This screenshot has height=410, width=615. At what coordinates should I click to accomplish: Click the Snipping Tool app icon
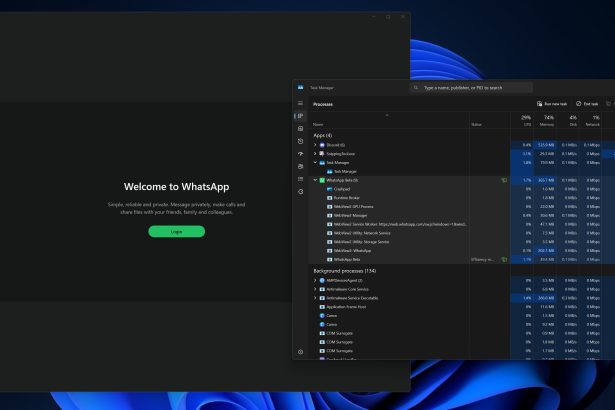(x=322, y=154)
